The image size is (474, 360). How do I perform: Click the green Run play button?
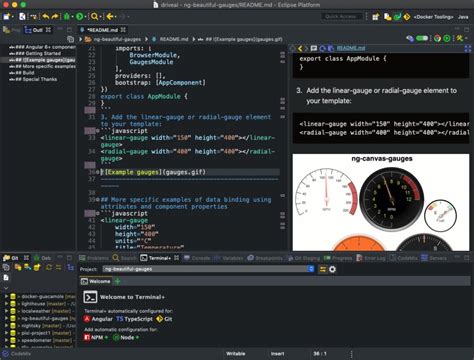[79, 16]
